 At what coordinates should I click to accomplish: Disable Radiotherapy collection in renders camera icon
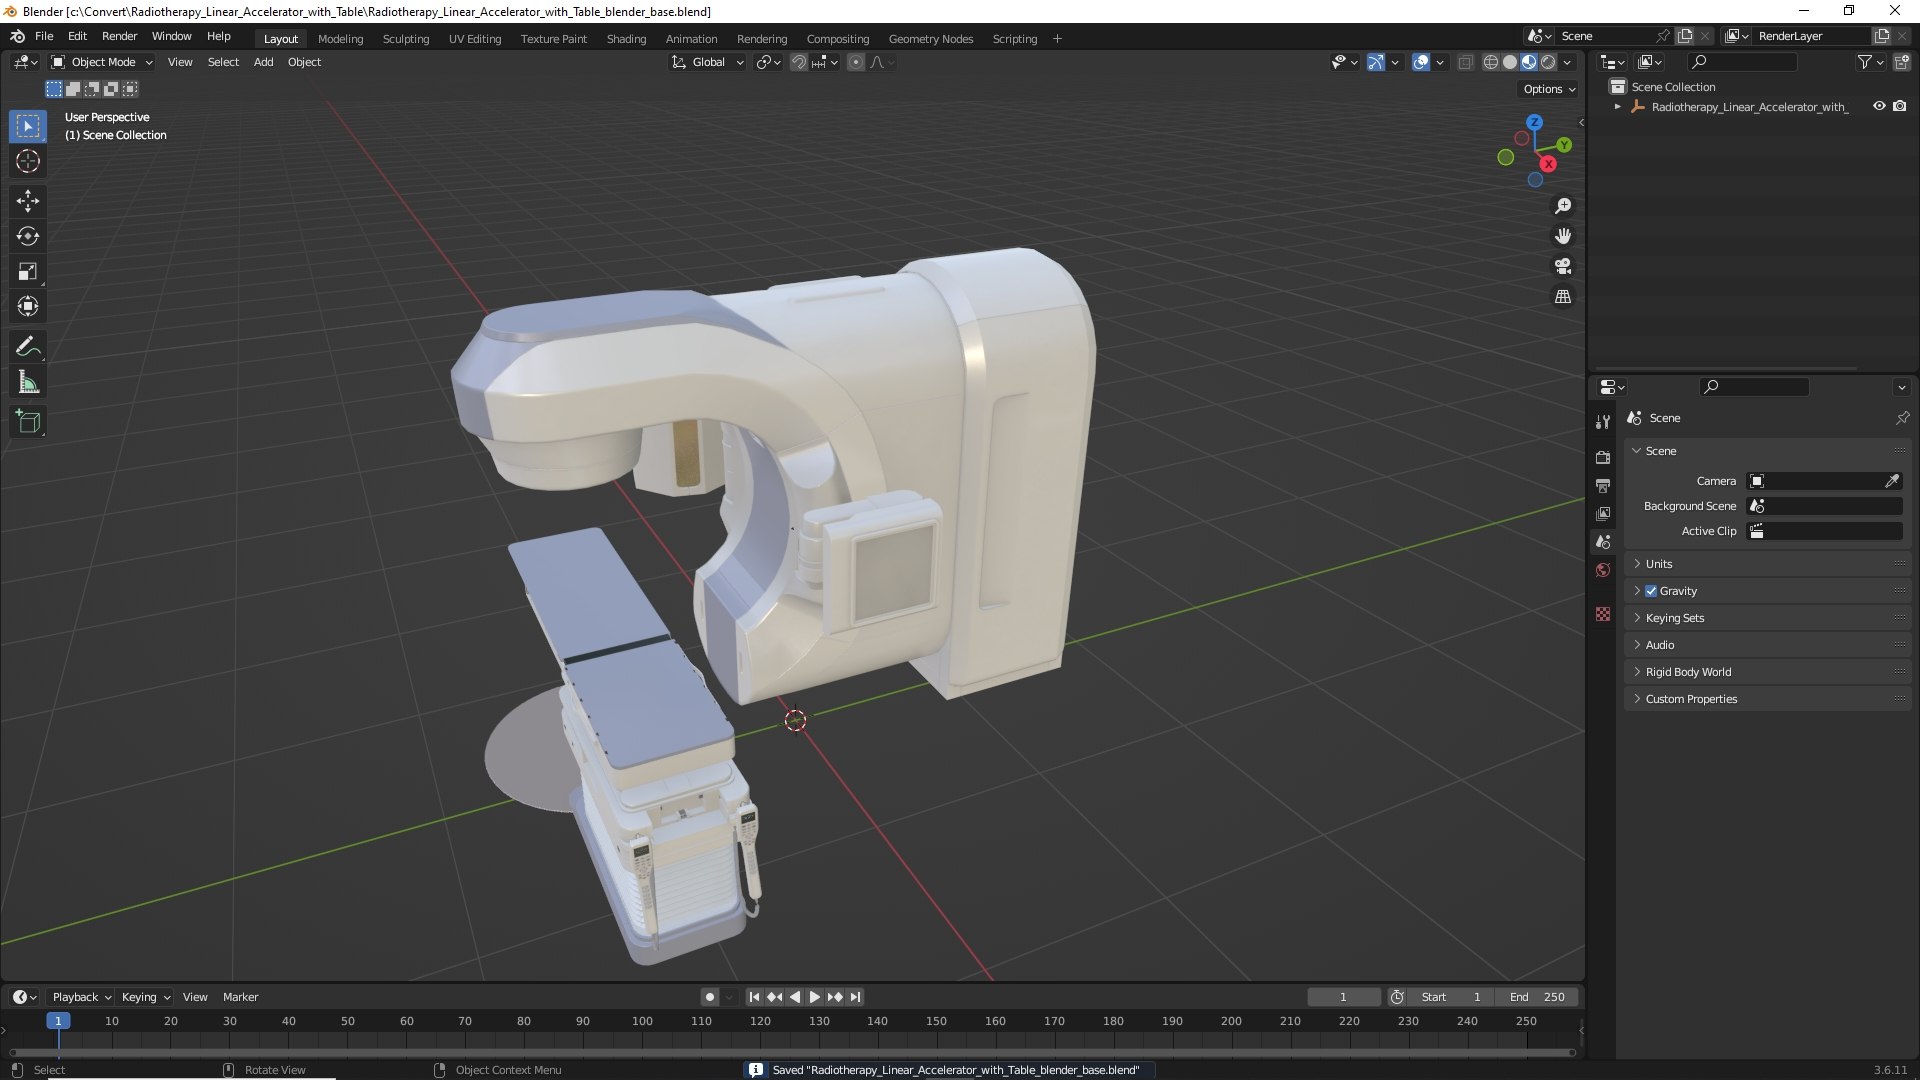tap(1900, 106)
